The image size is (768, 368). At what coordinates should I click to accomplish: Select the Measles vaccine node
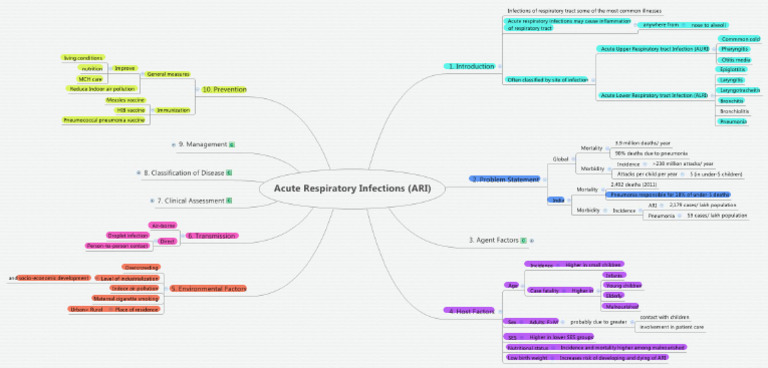[125, 100]
